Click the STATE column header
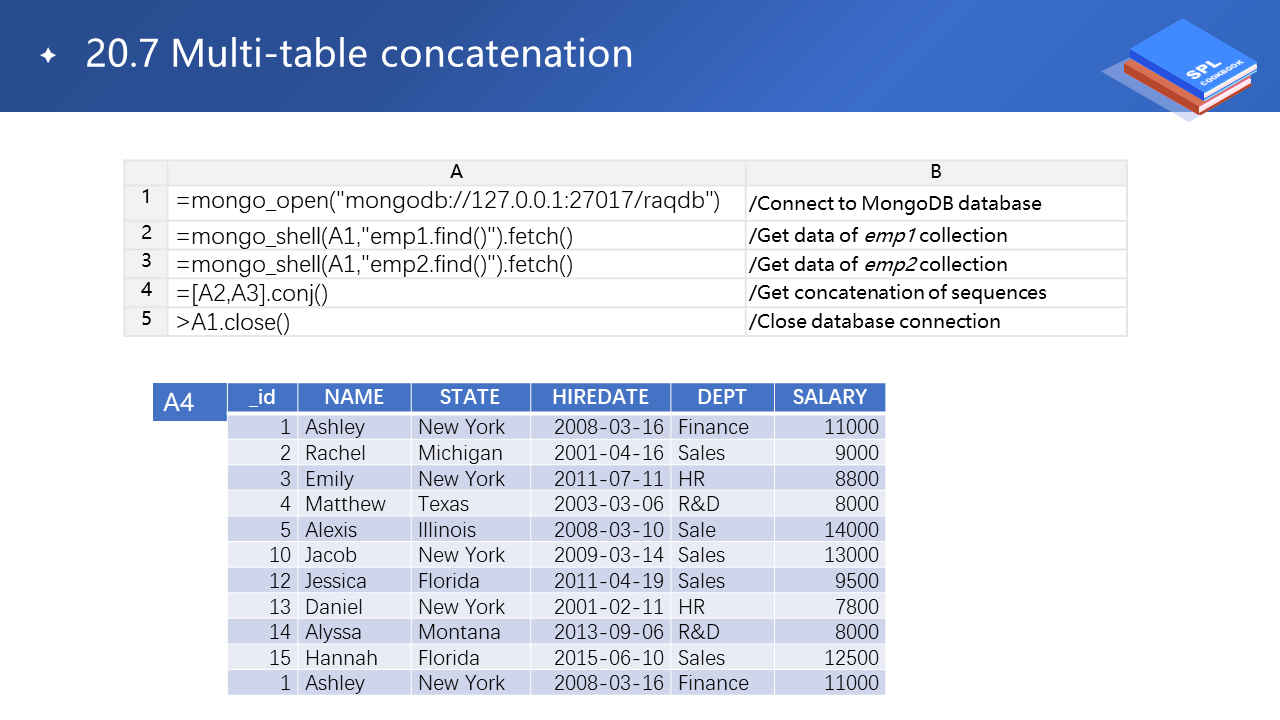The image size is (1280, 720). (x=470, y=397)
